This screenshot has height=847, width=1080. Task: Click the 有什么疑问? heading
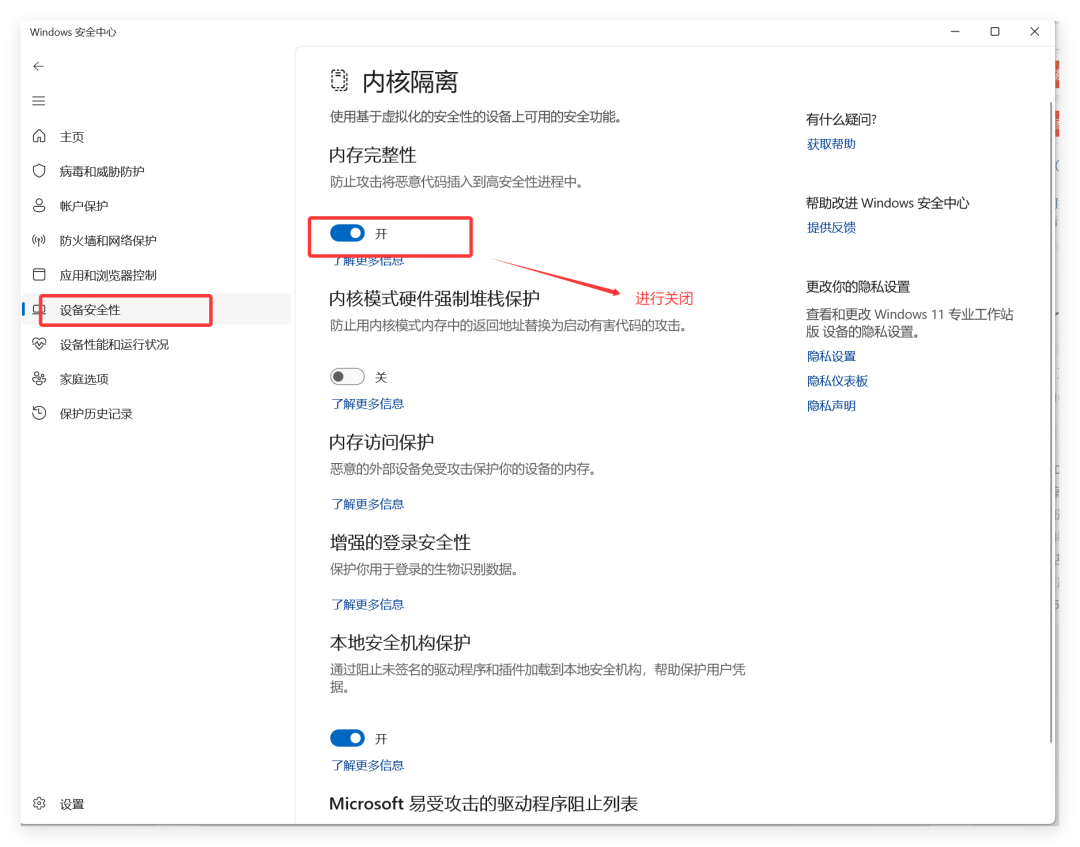click(841, 119)
